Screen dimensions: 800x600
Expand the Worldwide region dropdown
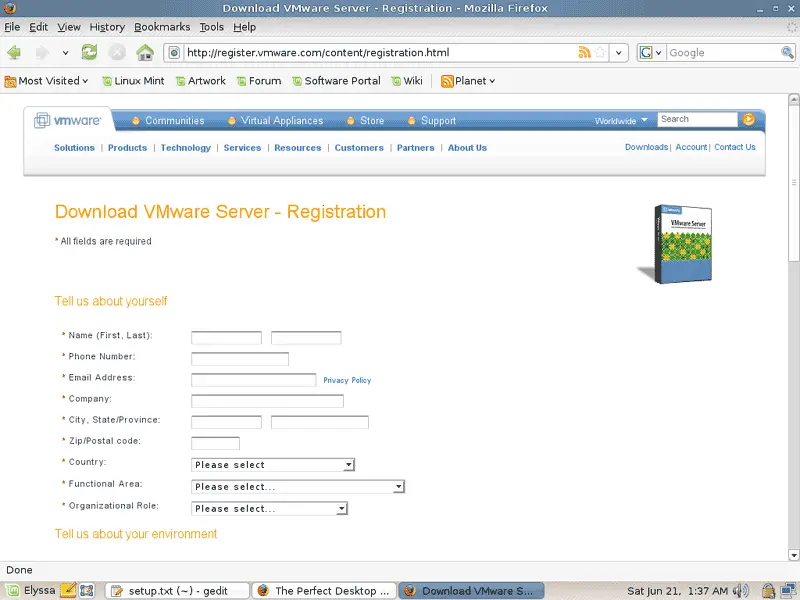[621, 120]
